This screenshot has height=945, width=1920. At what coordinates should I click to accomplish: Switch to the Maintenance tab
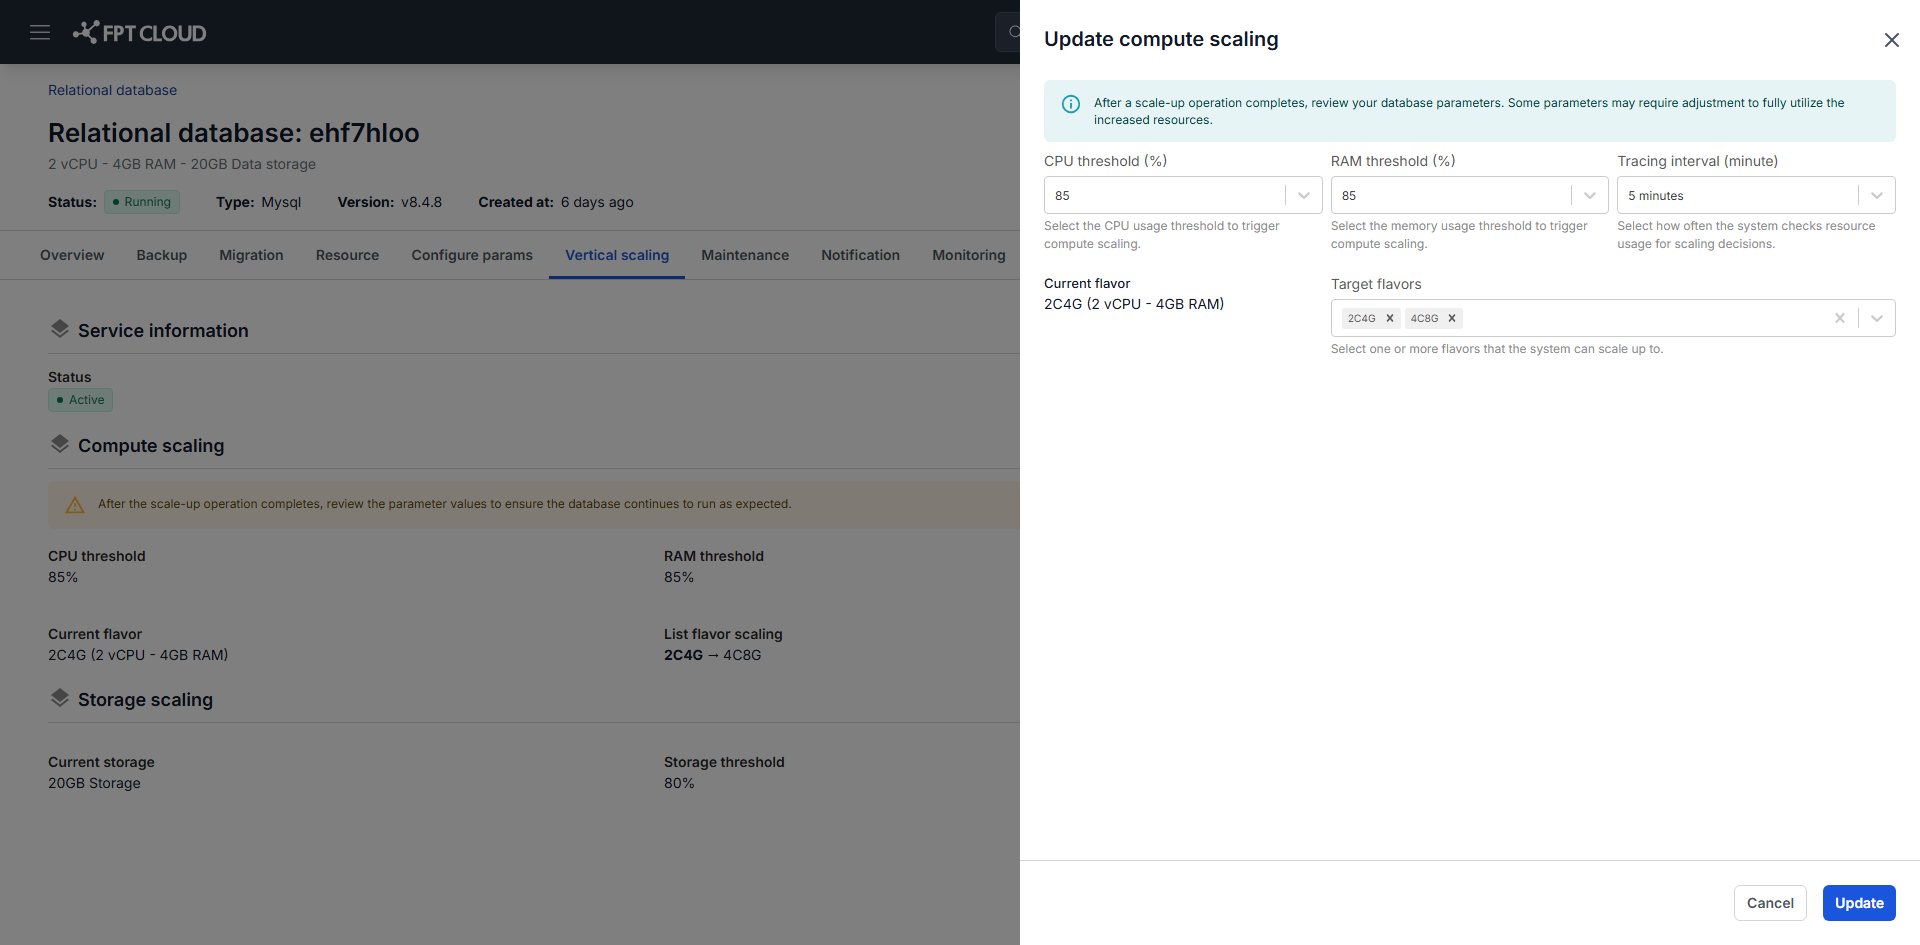coord(745,255)
